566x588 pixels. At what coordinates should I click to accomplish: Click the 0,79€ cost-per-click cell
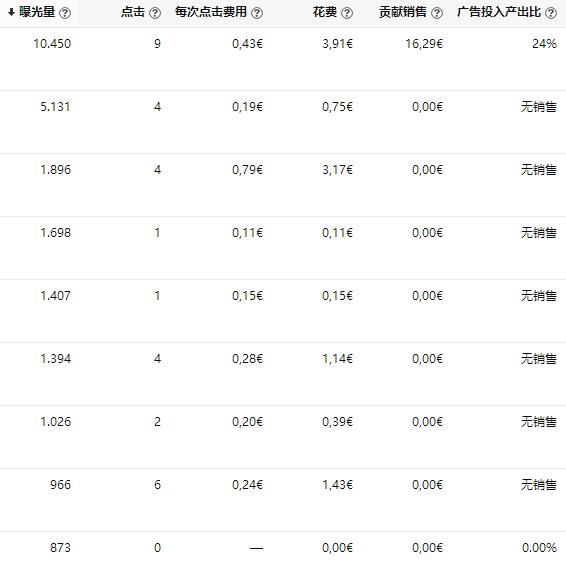[248, 170]
